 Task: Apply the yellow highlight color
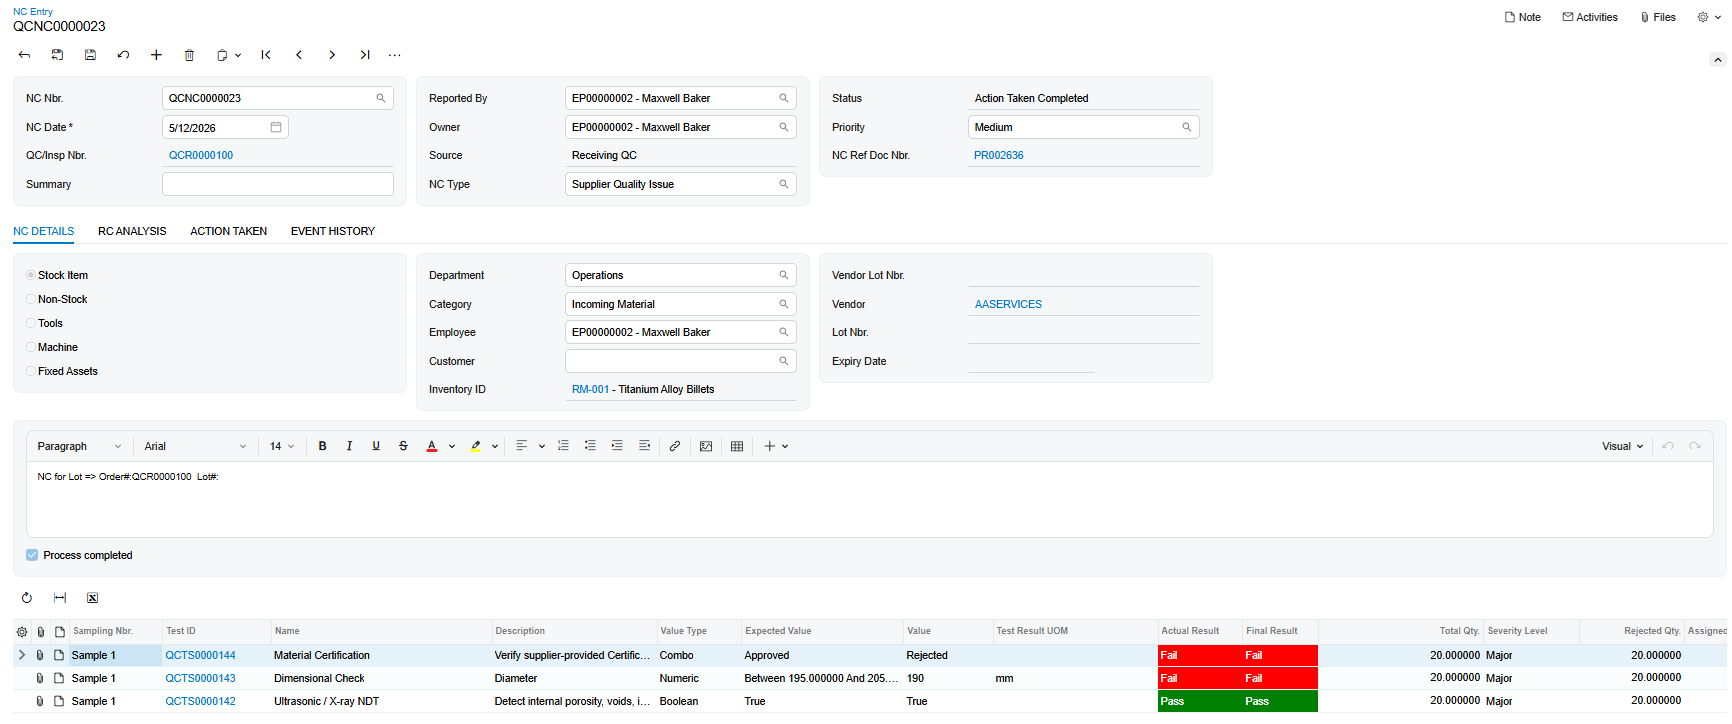(x=476, y=446)
